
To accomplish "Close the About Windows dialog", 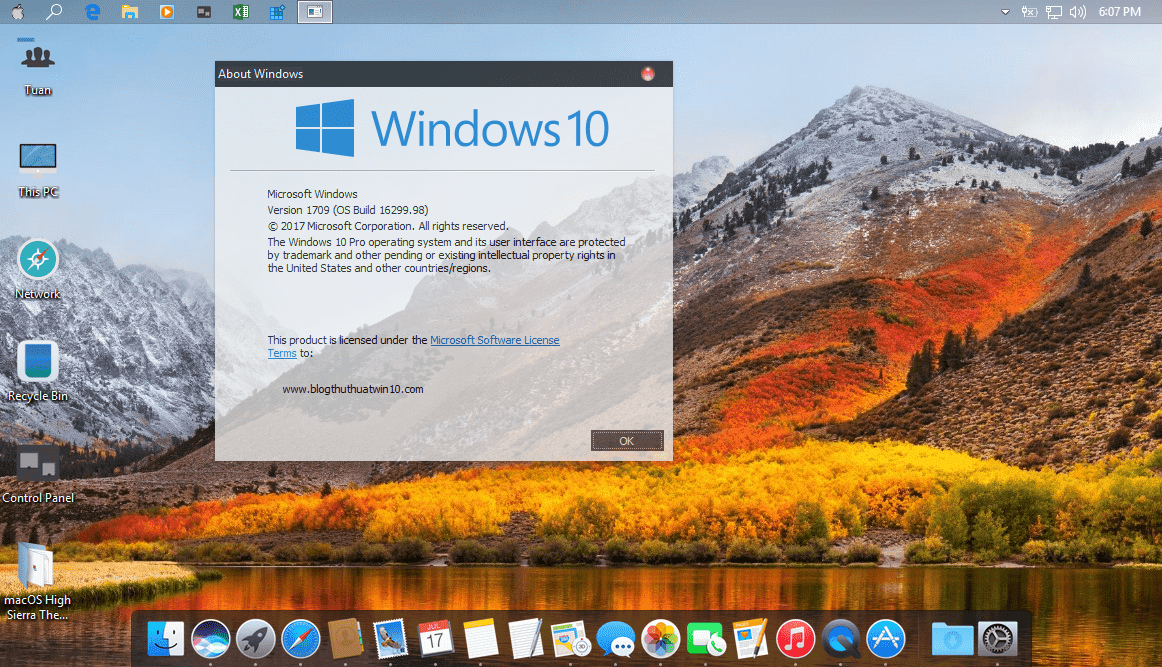I will pyautogui.click(x=648, y=74).
